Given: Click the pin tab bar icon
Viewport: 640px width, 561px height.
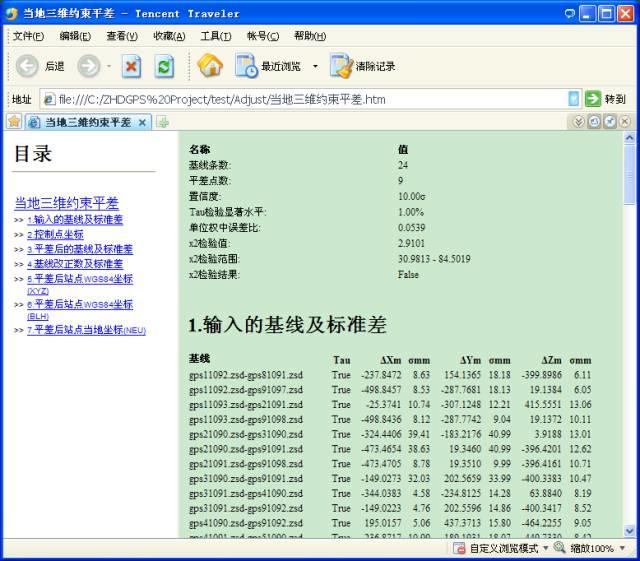Looking at the screenshot, I should pos(609,122).
